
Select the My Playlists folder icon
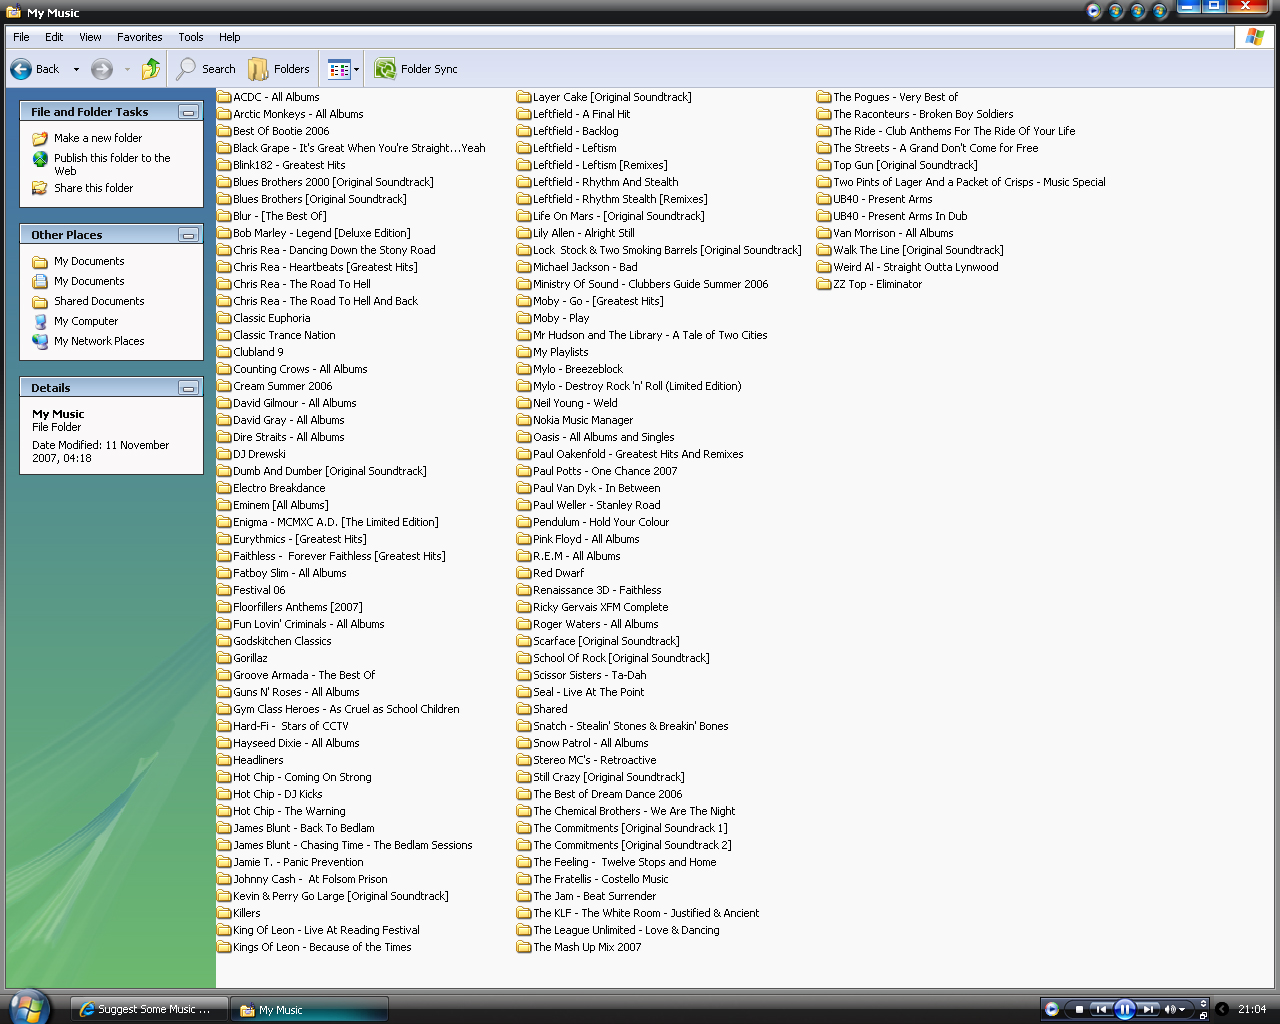tap(524, 352)
